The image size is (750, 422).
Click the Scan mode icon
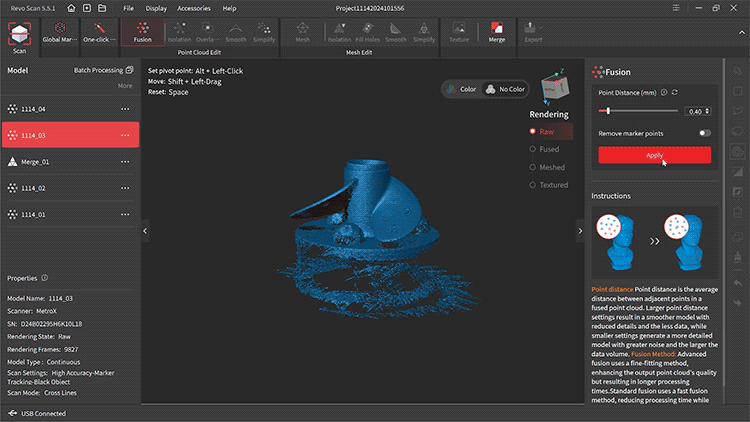[x=19, y=33]
